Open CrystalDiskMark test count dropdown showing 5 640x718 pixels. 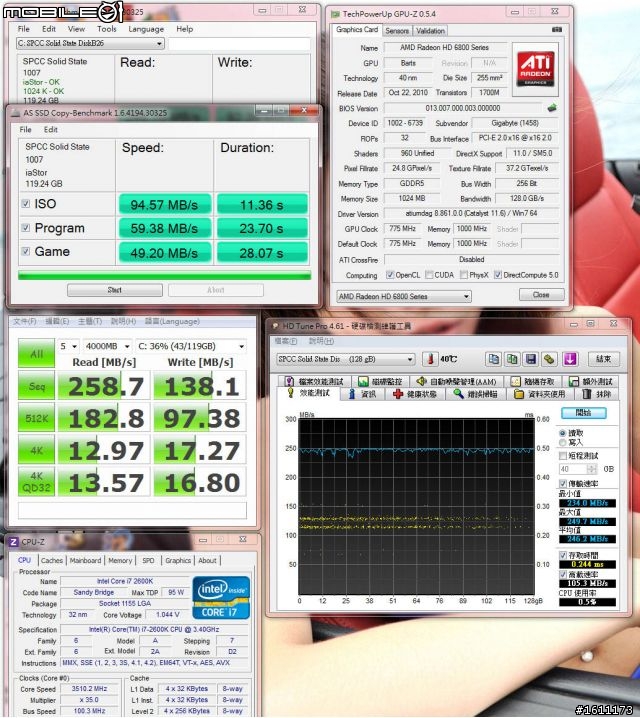click(x=68, y=346)
